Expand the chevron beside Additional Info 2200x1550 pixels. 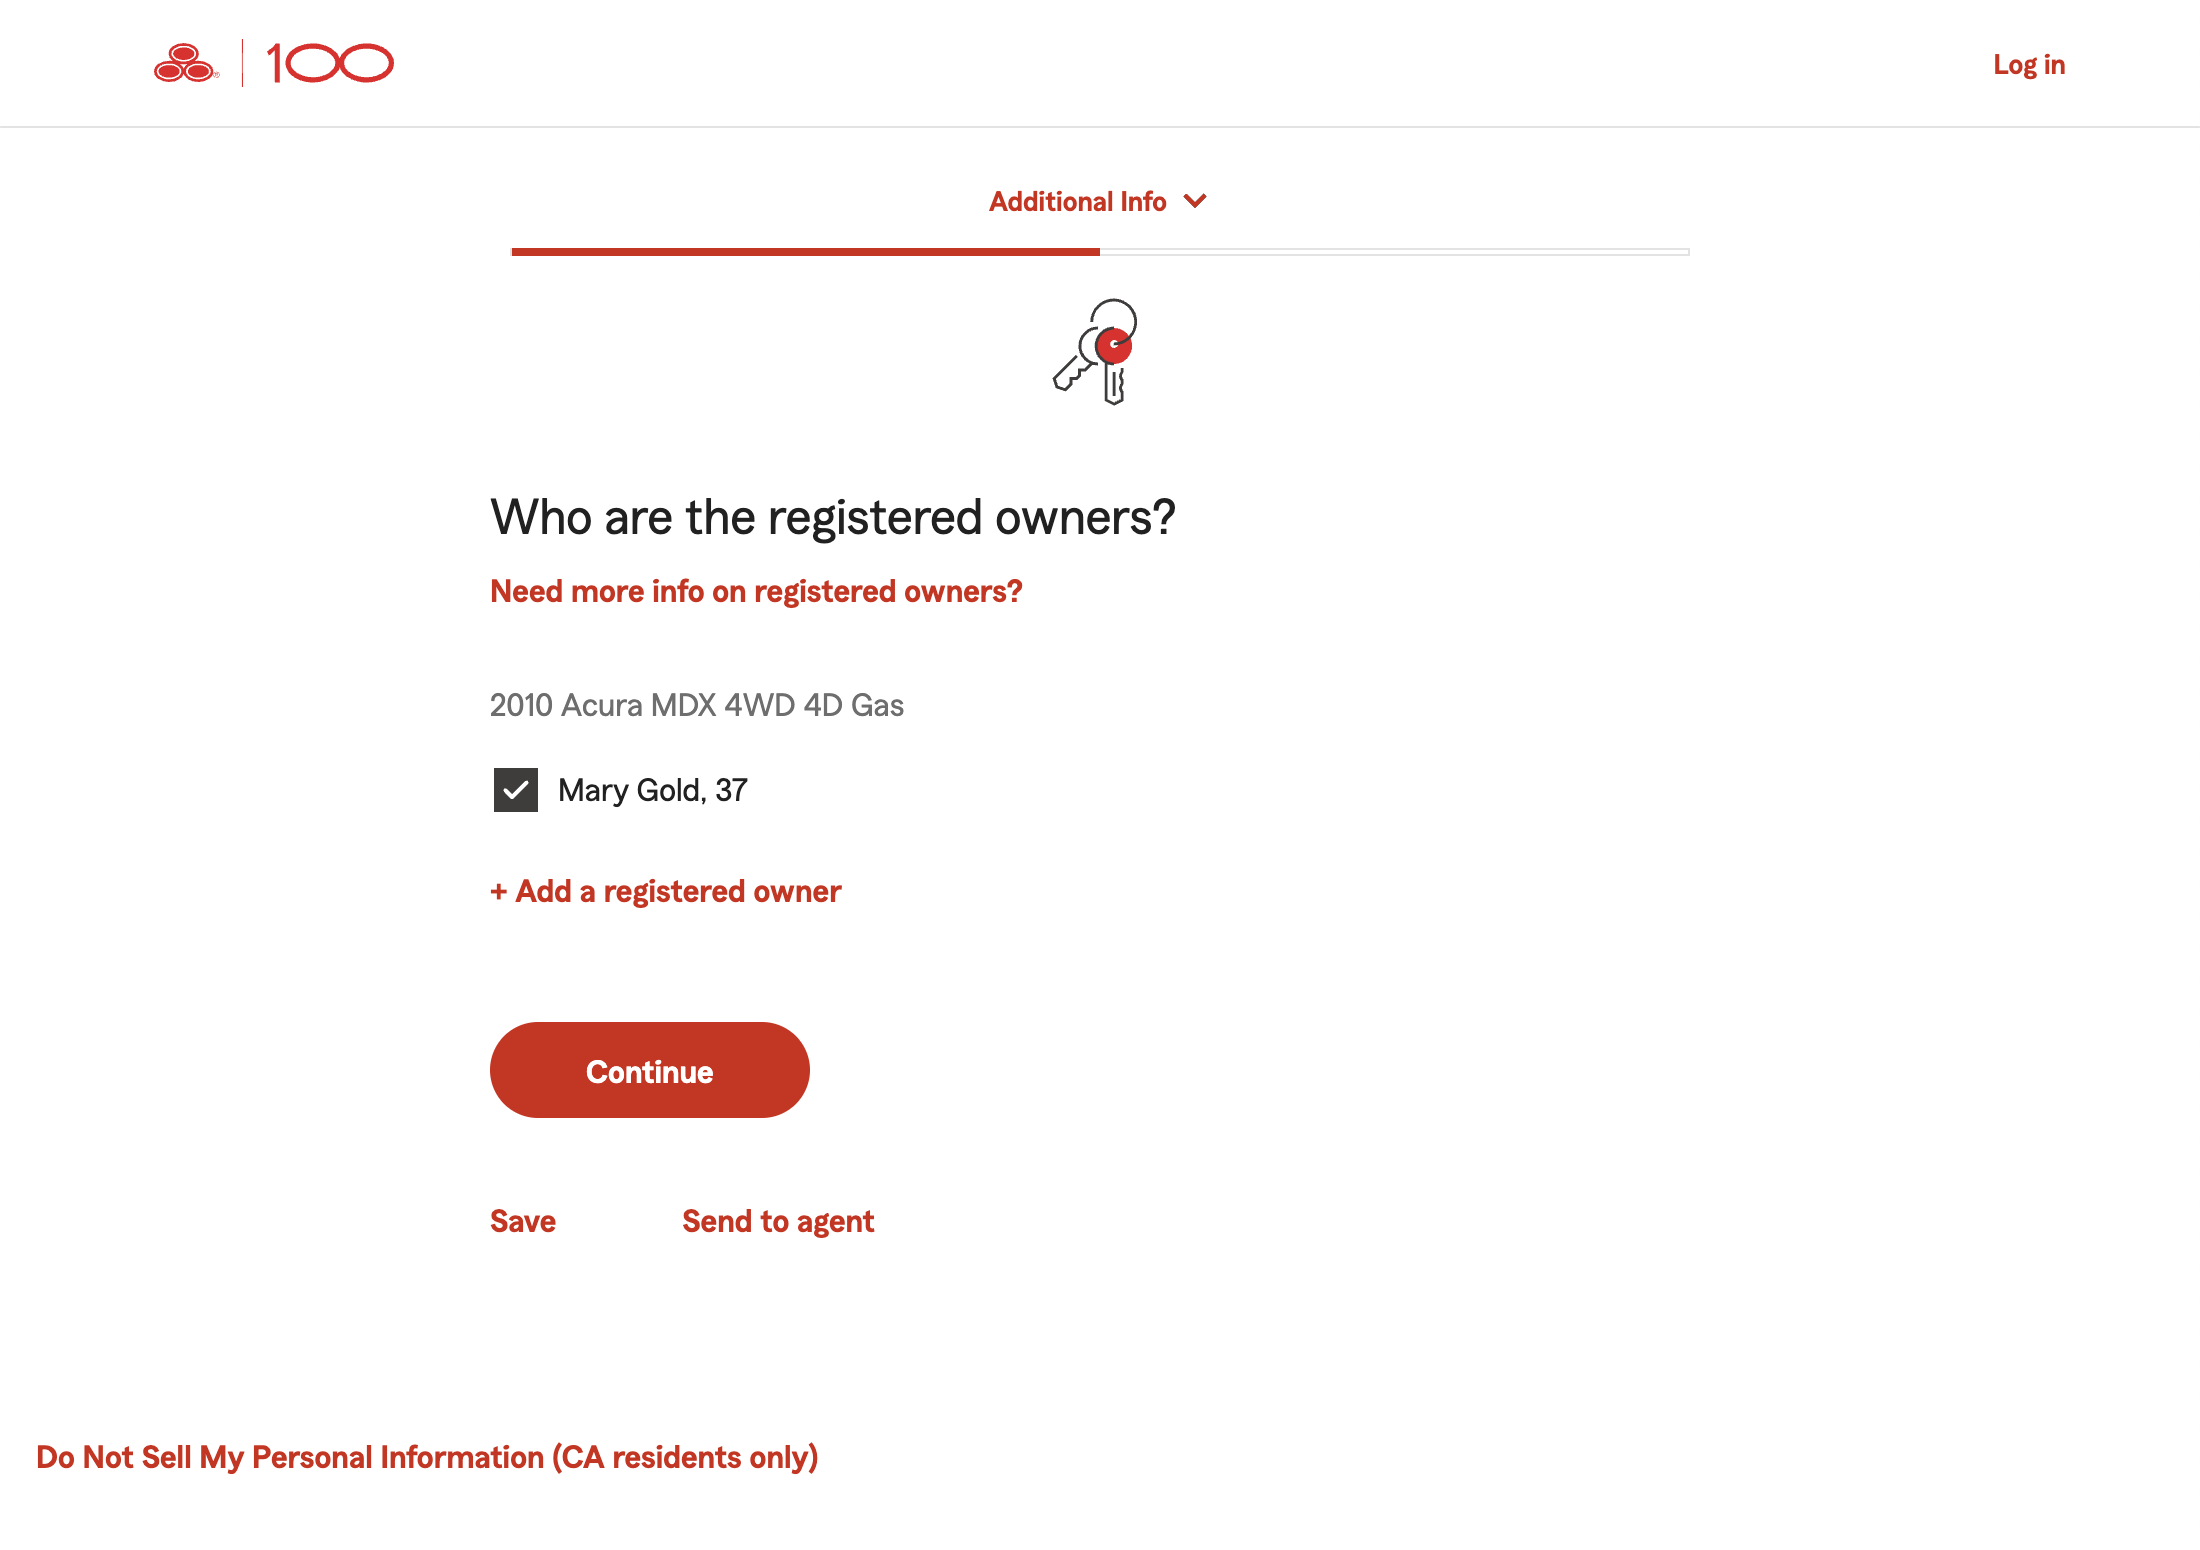(x=1195, y=201)
